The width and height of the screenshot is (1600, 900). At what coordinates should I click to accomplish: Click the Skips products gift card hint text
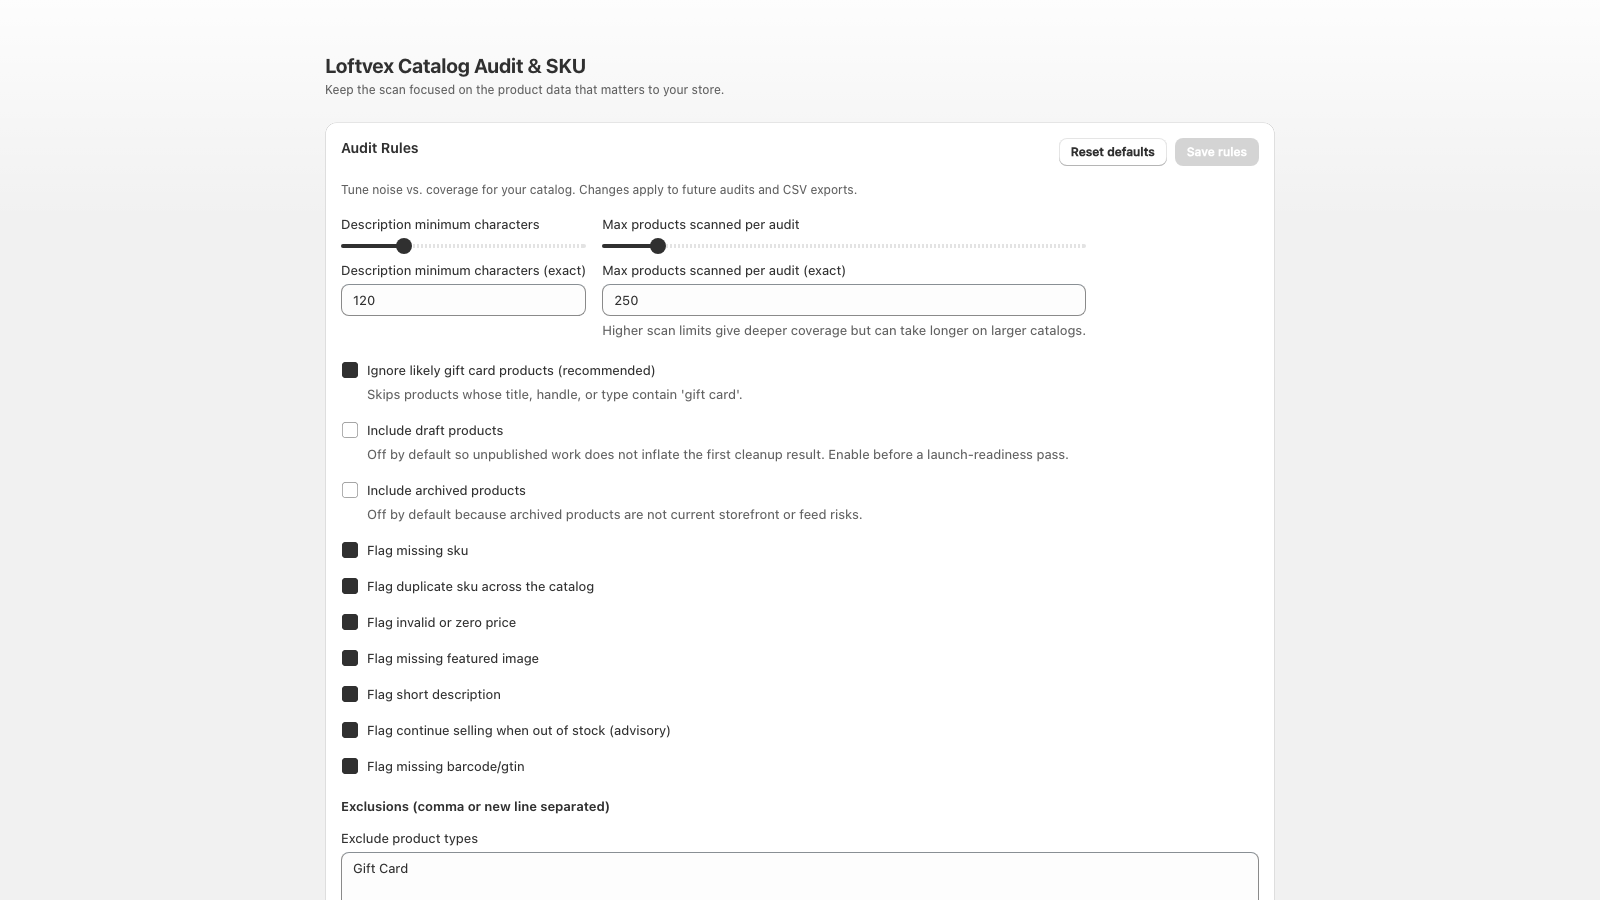click(554, 394)
